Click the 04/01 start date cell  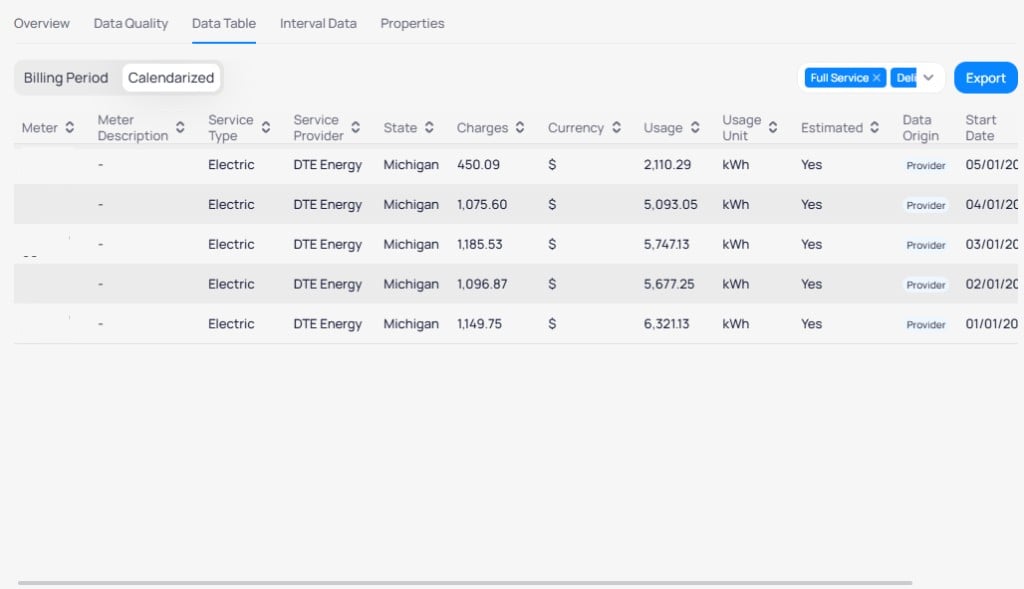[991, 204]
